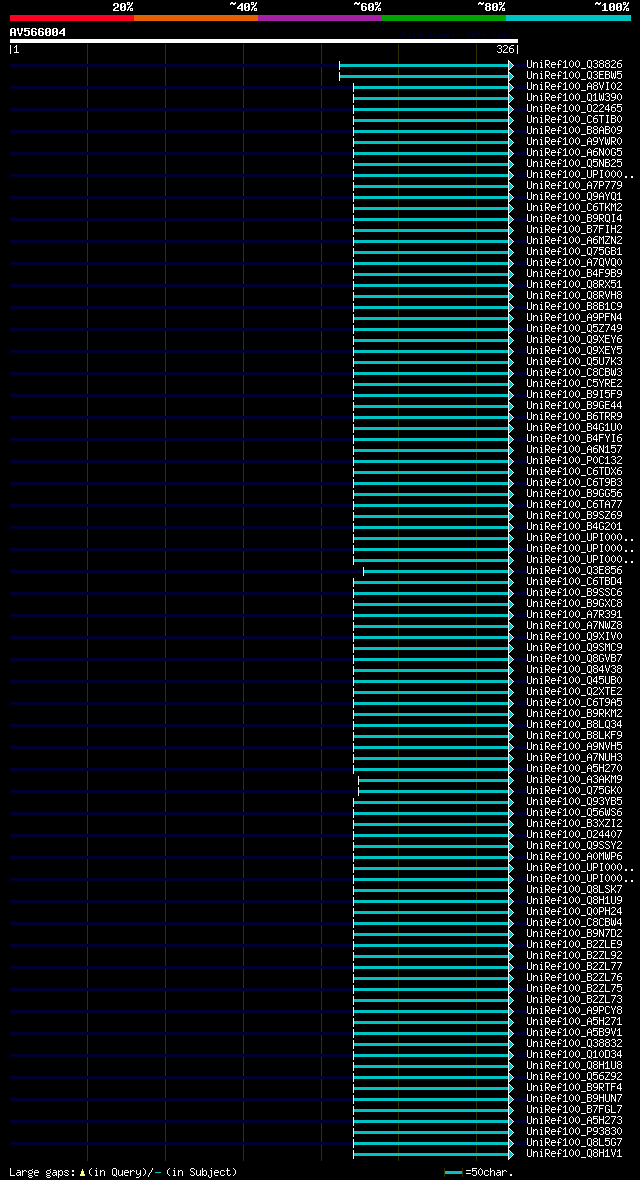Open hit UniRef100_B6TRR9
Screen dimensions: 640x1180
coord(574,416)
